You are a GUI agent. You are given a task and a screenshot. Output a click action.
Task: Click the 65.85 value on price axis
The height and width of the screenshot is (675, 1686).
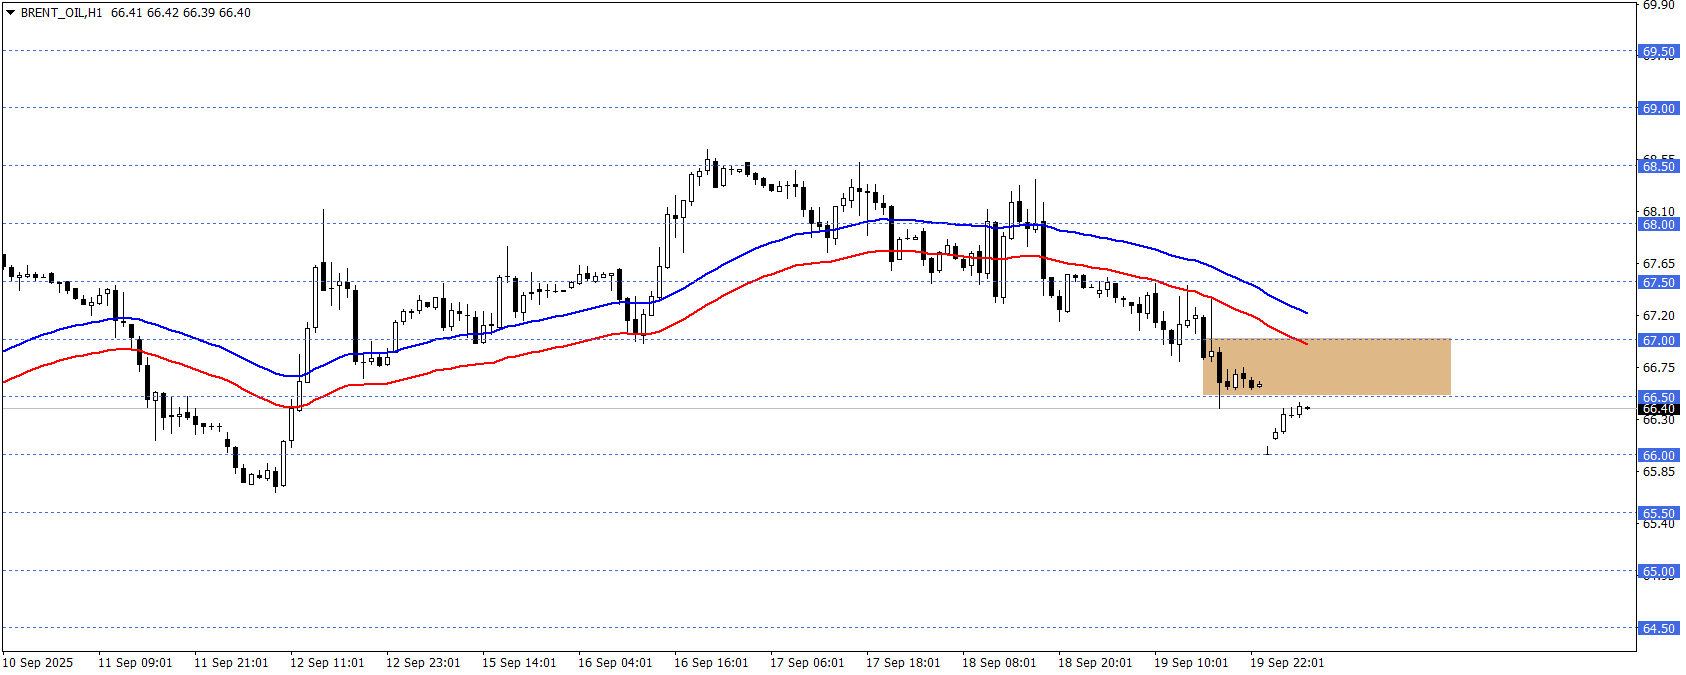point(1658,471)
